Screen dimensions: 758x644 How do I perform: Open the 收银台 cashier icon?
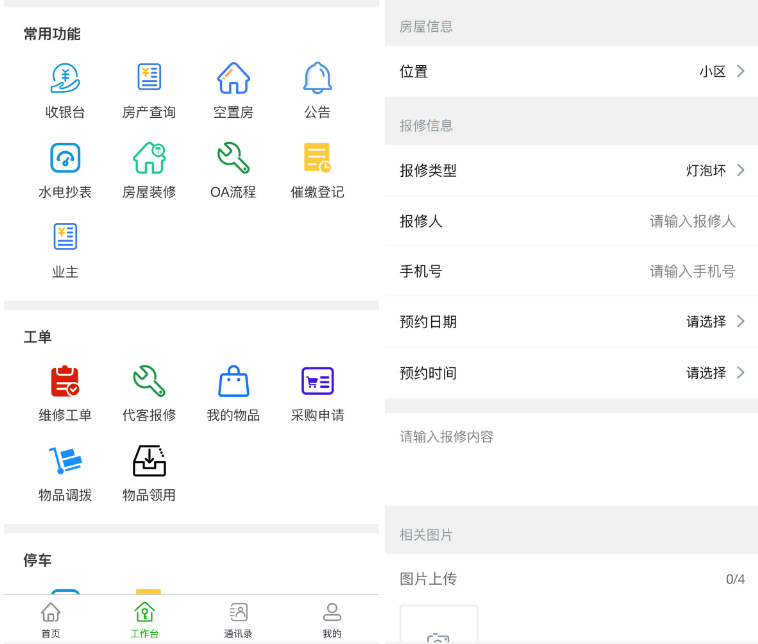65,79
